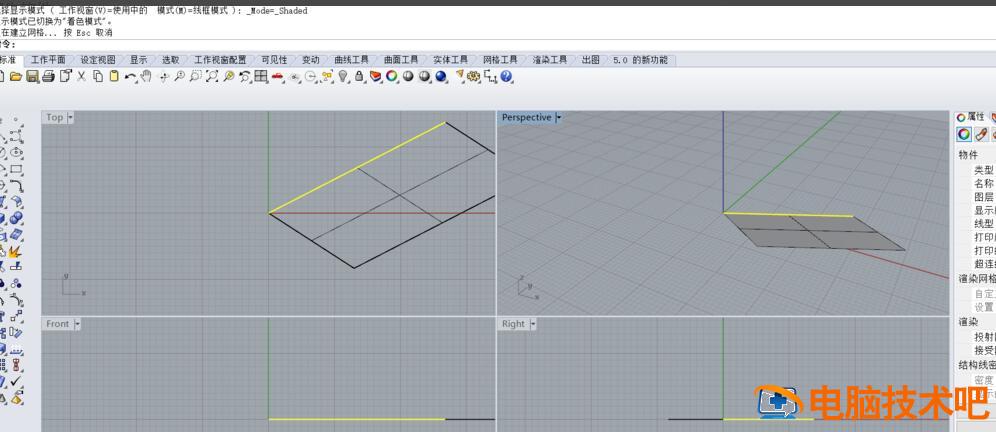
Task: Click the light bulb hide objects icon
Action: pyautogui.click(x=342, y=76)
